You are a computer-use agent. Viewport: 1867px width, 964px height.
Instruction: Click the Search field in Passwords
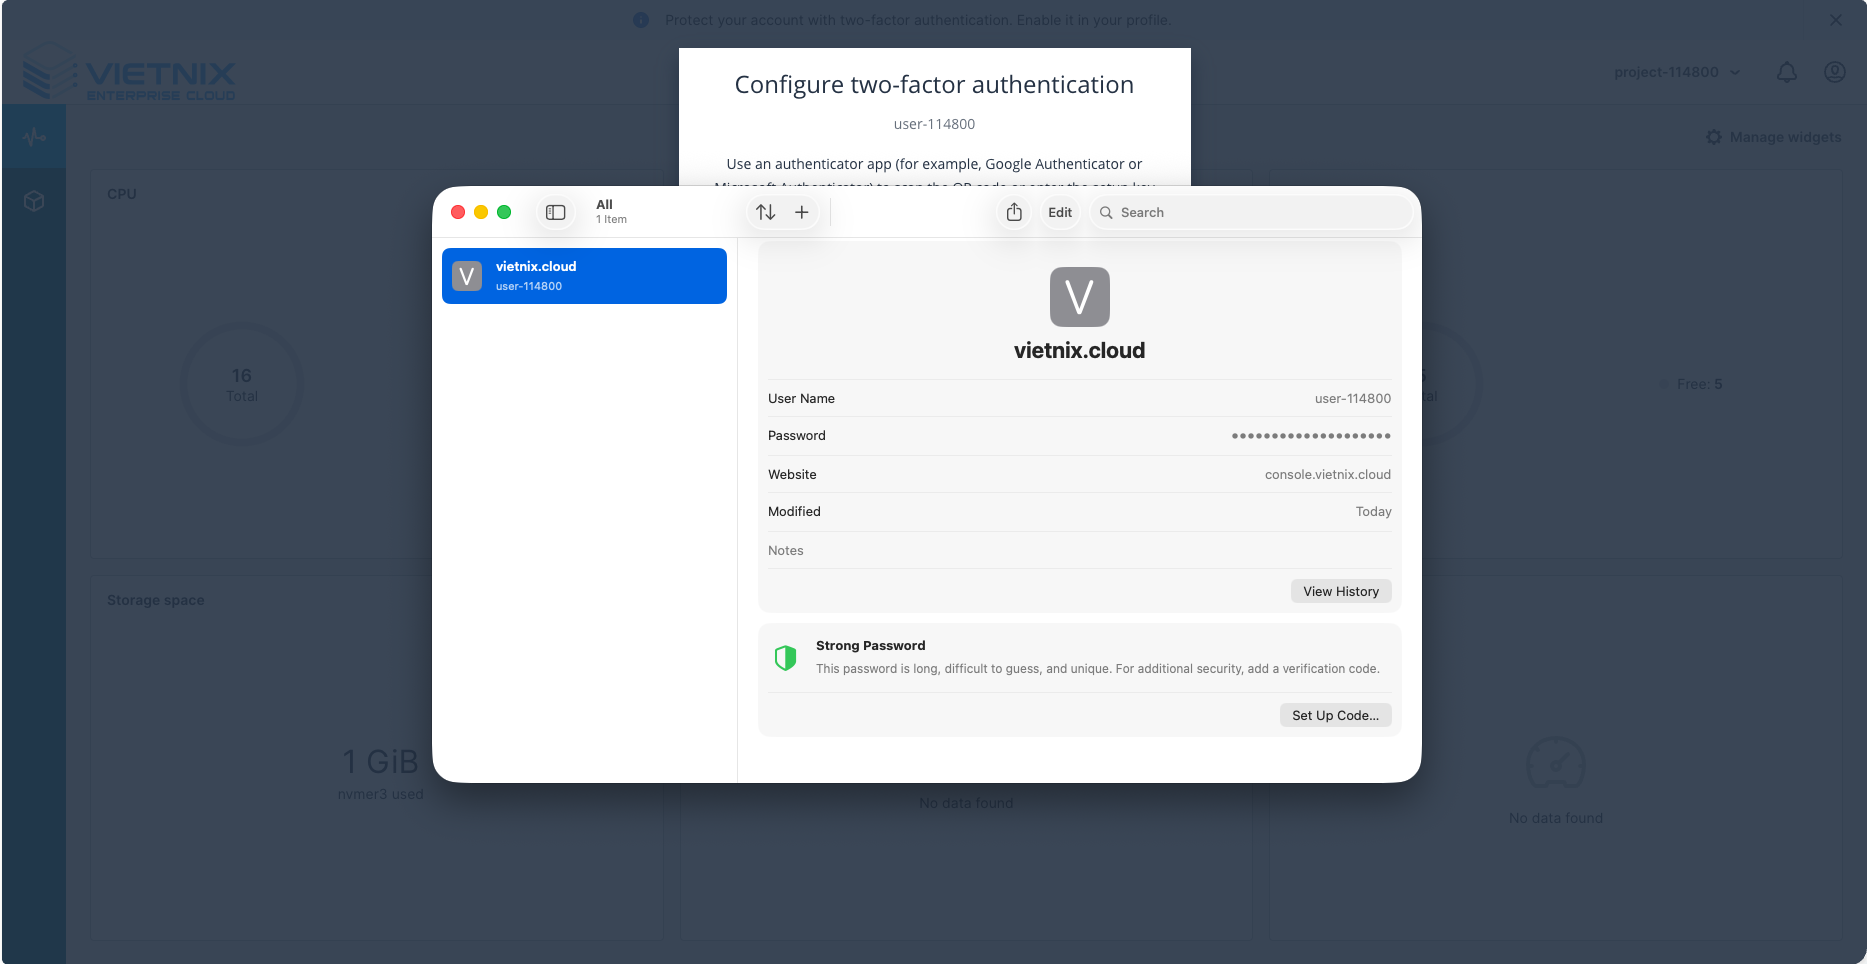tap(1250, 212)
